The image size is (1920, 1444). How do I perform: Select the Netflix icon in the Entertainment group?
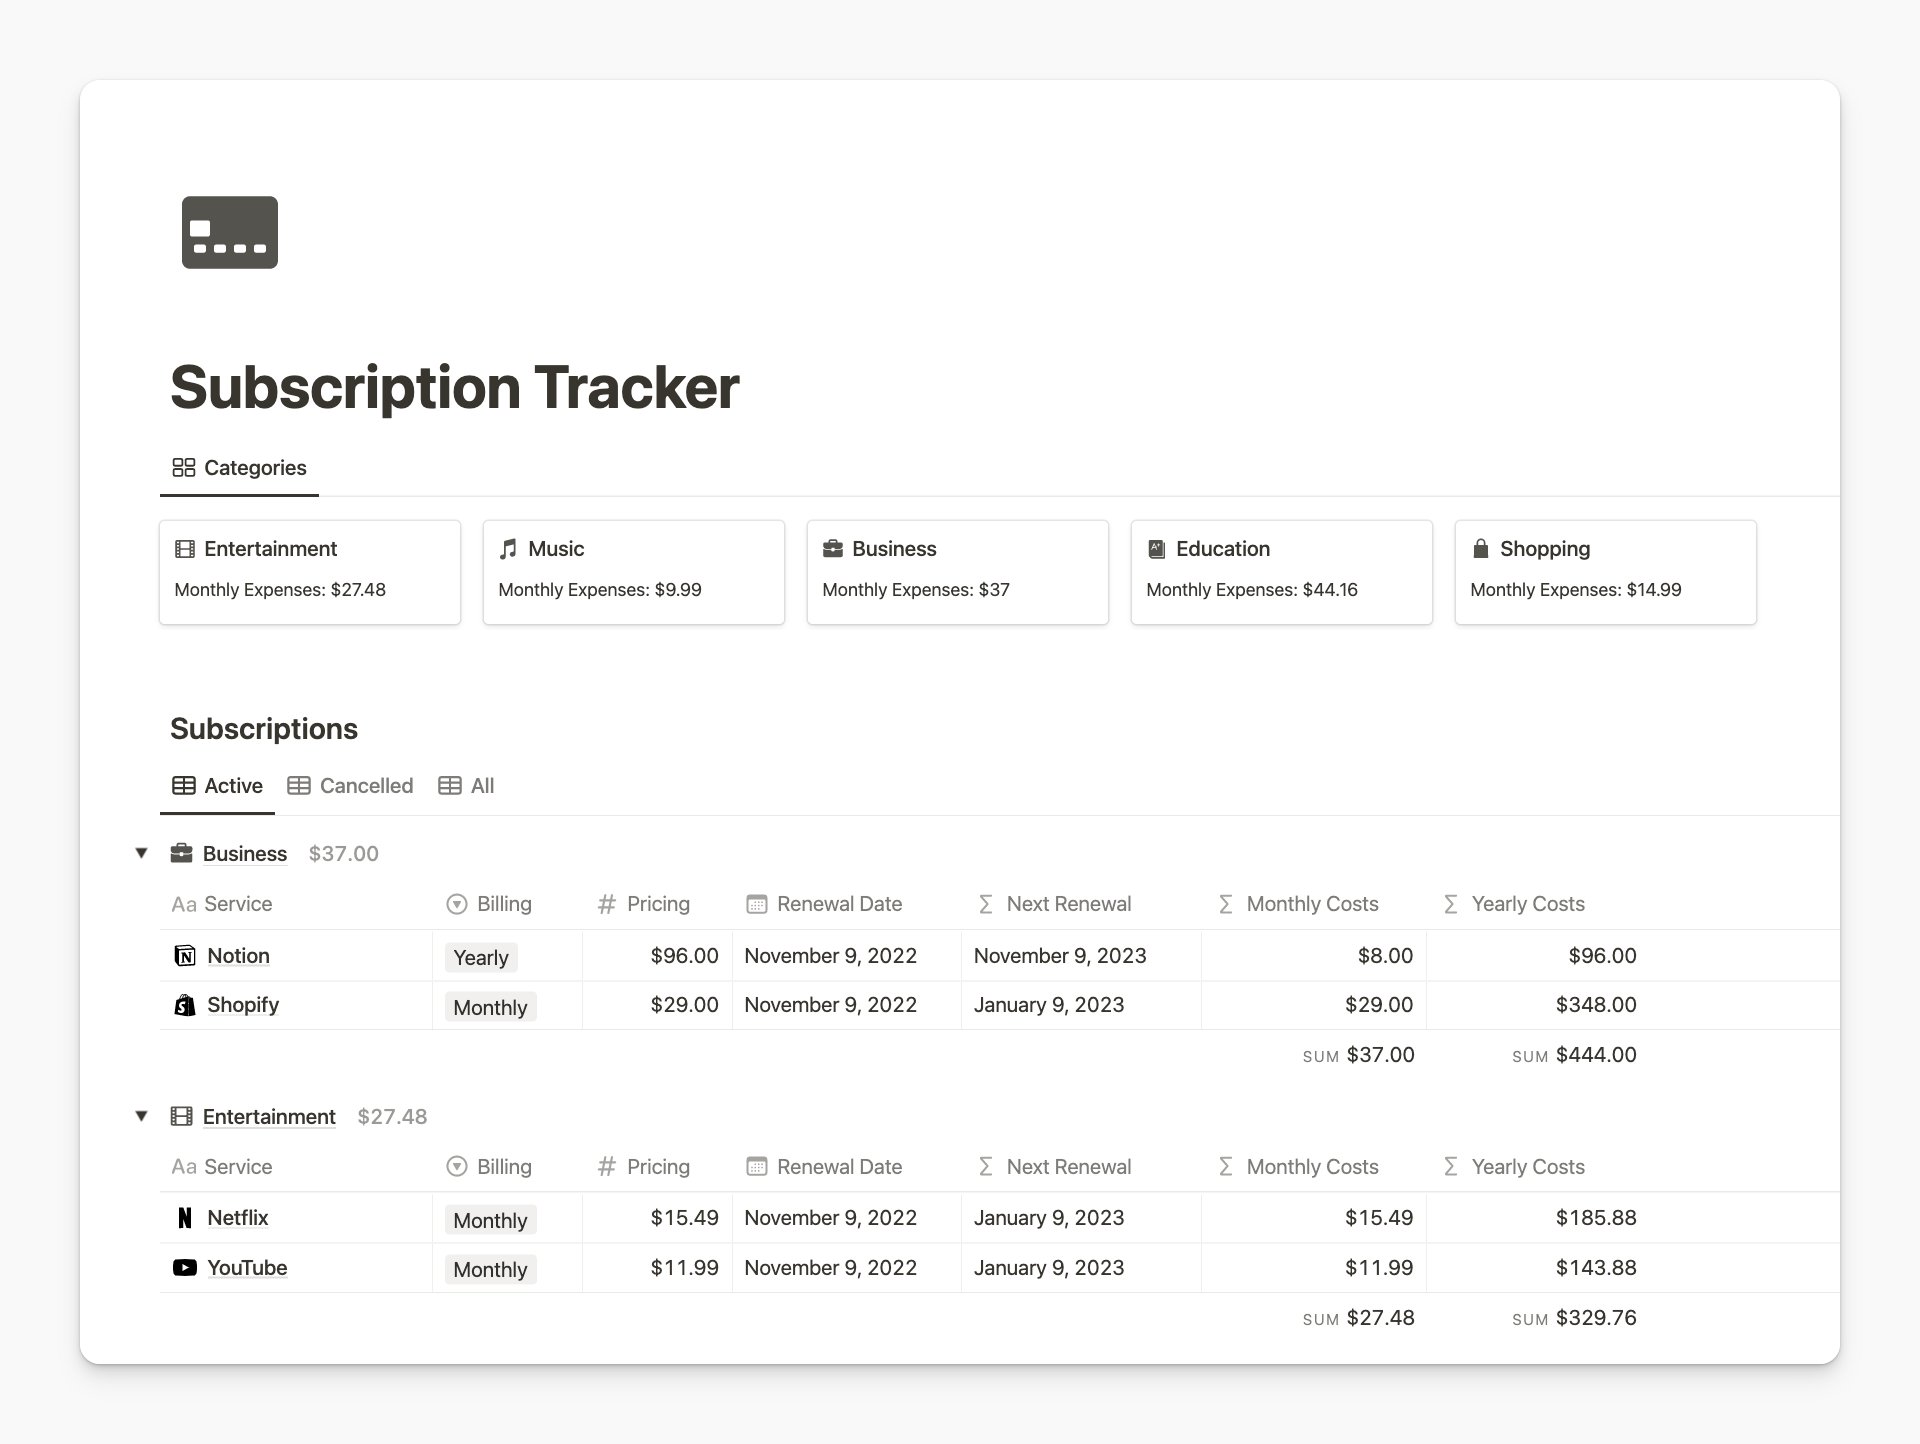tap(184, 1217)
